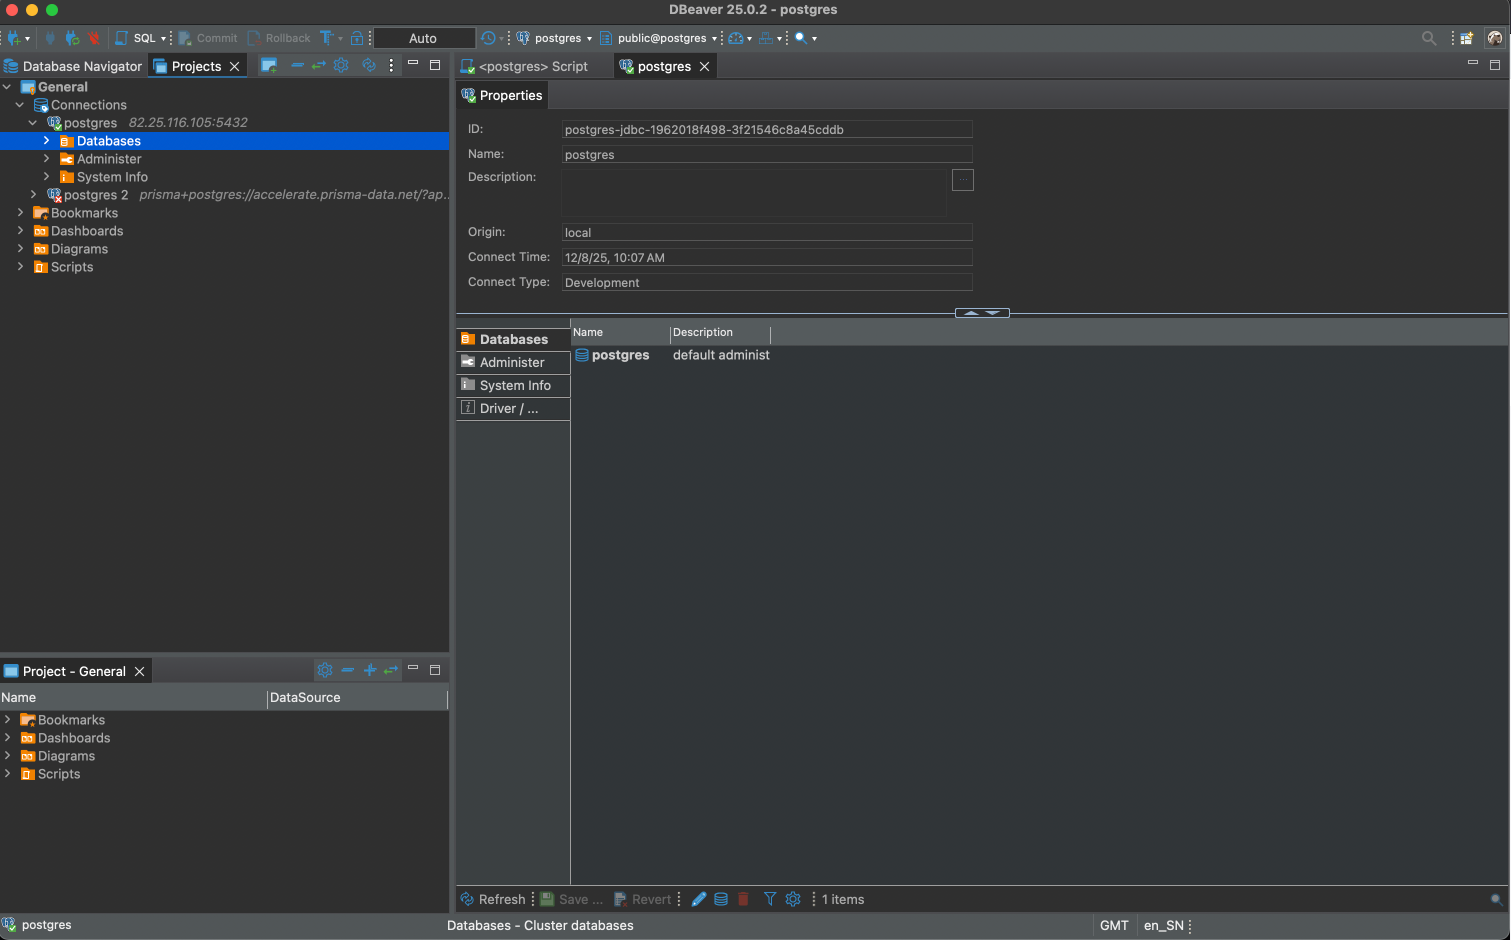
Task: Click the create database cylinder icon
Action: 721,899
